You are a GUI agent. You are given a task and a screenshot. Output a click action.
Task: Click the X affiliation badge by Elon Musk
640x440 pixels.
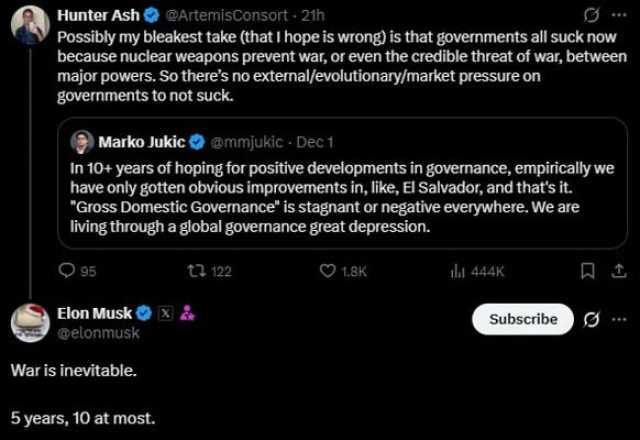(x=167, y=313)
